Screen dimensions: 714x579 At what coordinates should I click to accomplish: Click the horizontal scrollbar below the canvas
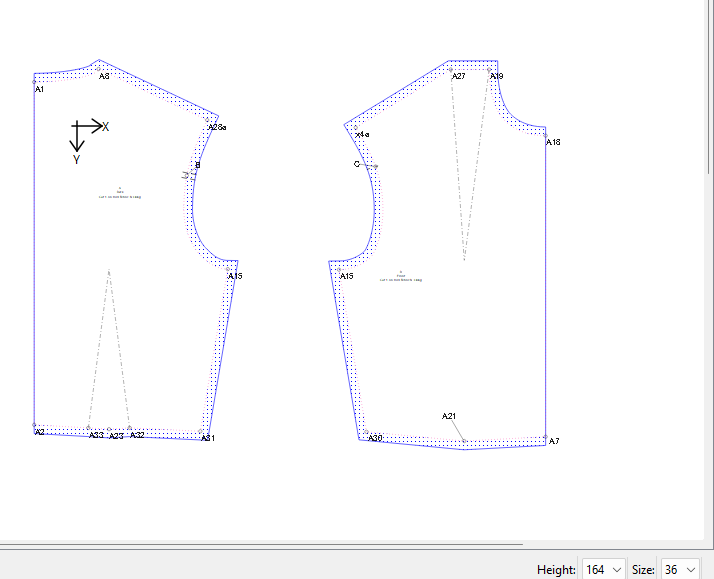(350, 545)
